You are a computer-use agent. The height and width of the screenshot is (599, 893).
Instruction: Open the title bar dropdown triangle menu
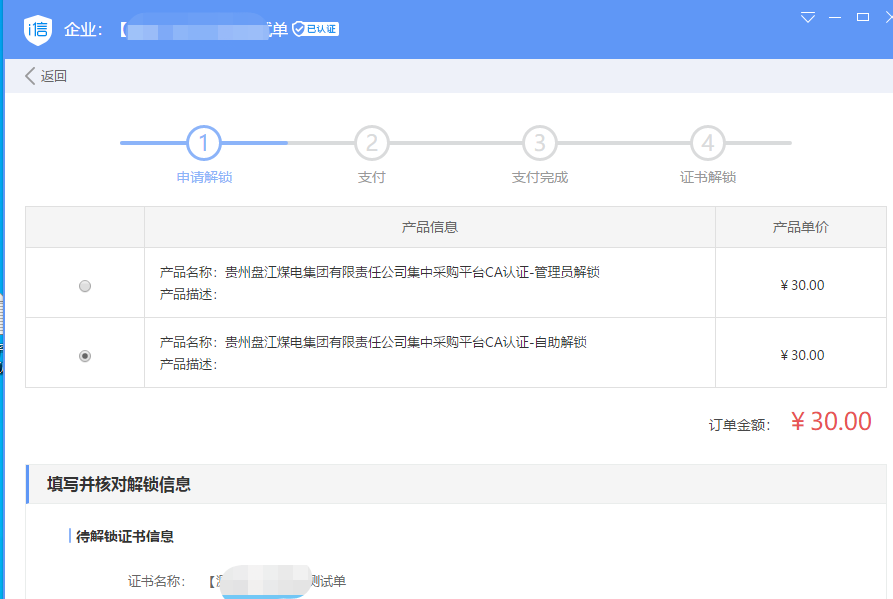(x=810, y=17)
